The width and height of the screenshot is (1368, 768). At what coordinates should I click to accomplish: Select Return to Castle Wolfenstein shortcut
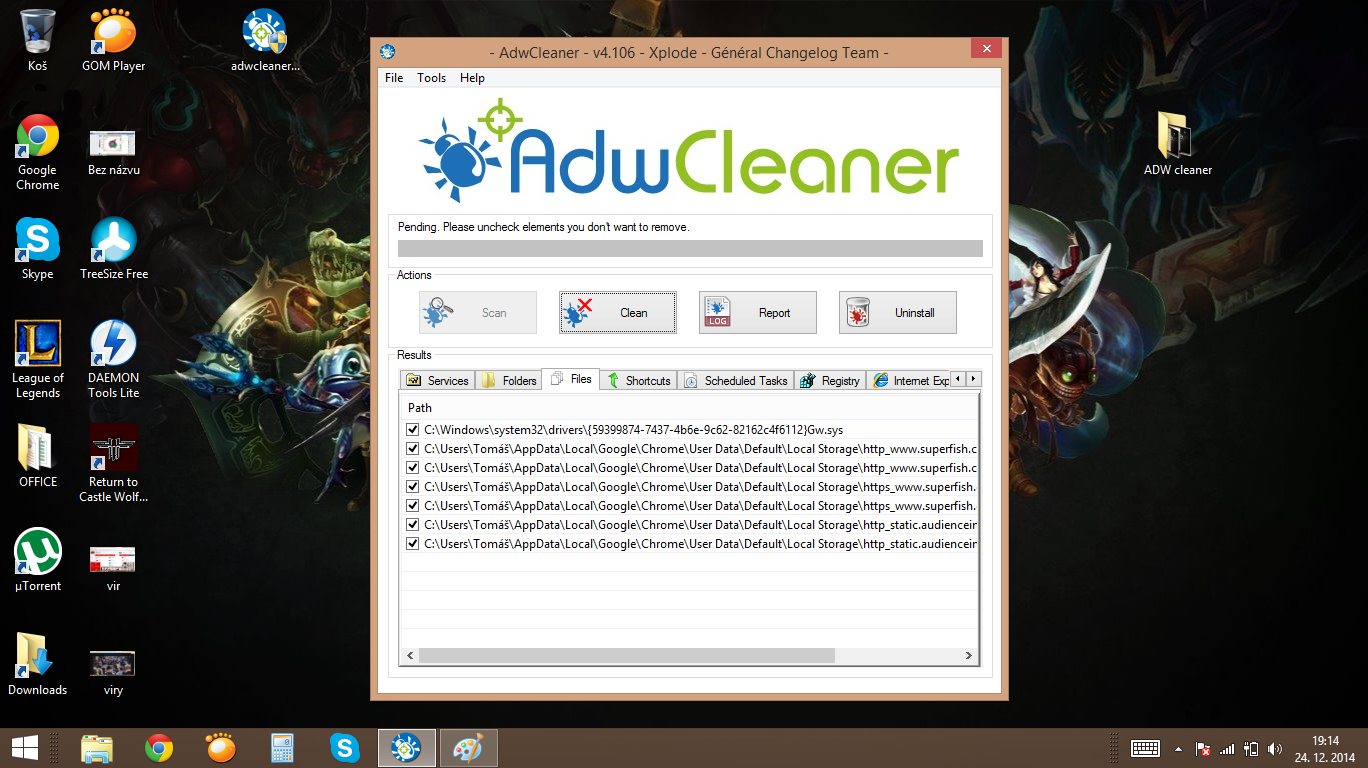(113, 464)
